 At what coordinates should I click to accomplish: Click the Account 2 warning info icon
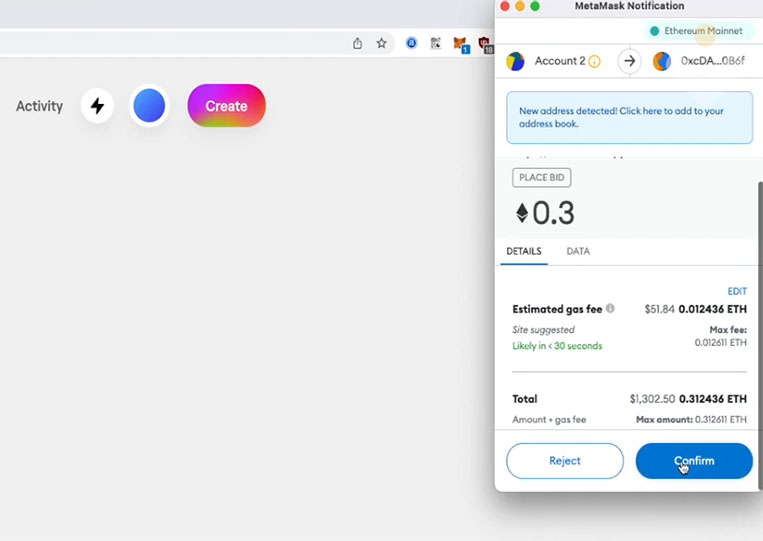(594, 61)
